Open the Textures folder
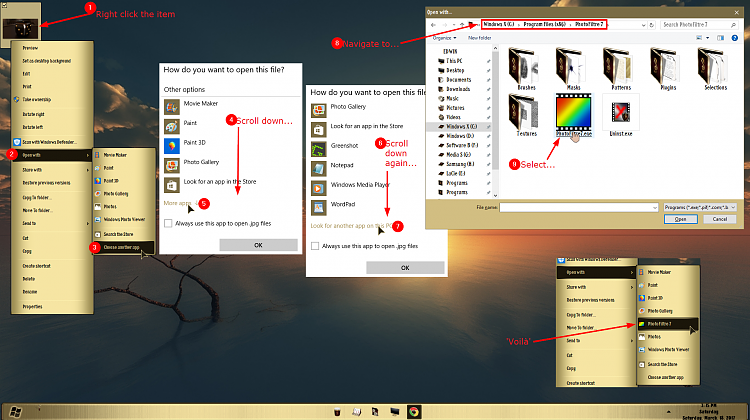This screenshot has width=750, height=420. coord(525,112)
